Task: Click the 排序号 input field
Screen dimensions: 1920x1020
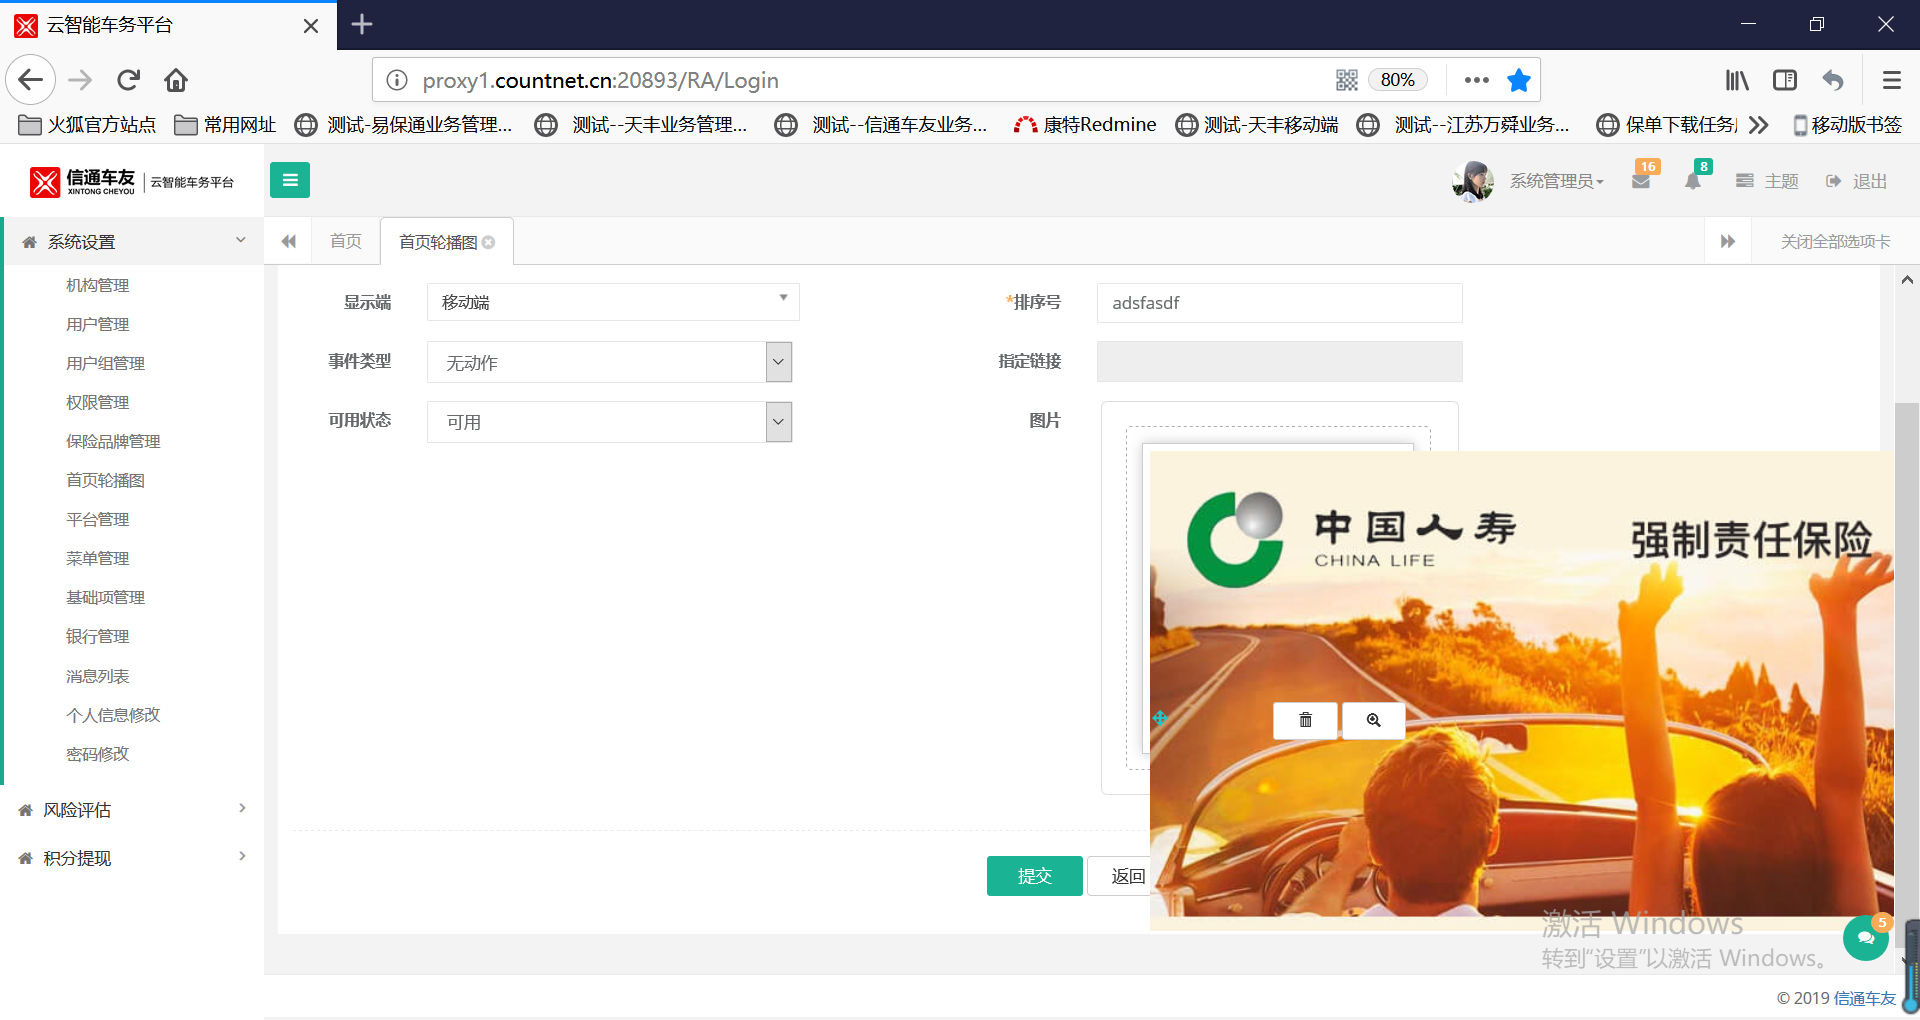Action: (1280, 303)
